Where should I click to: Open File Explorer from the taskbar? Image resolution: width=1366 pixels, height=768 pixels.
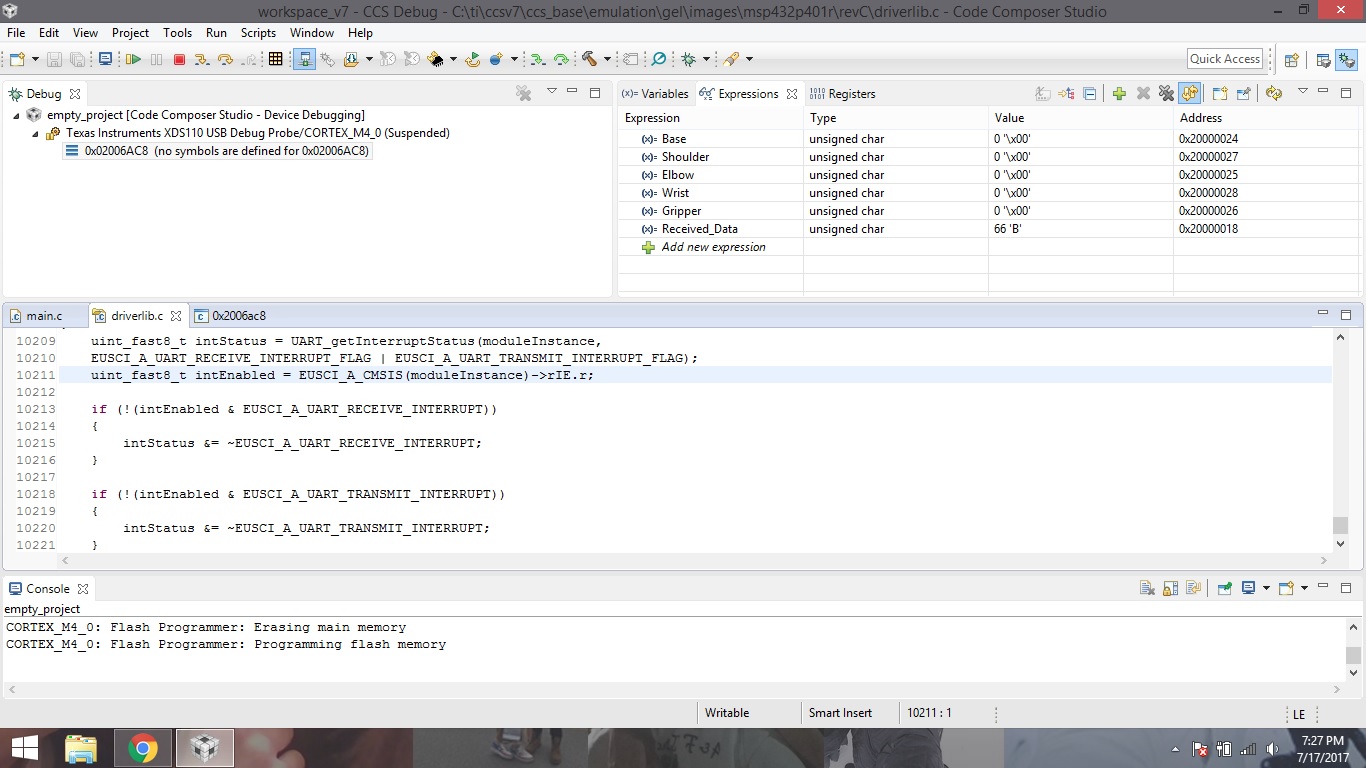(81, 748)
